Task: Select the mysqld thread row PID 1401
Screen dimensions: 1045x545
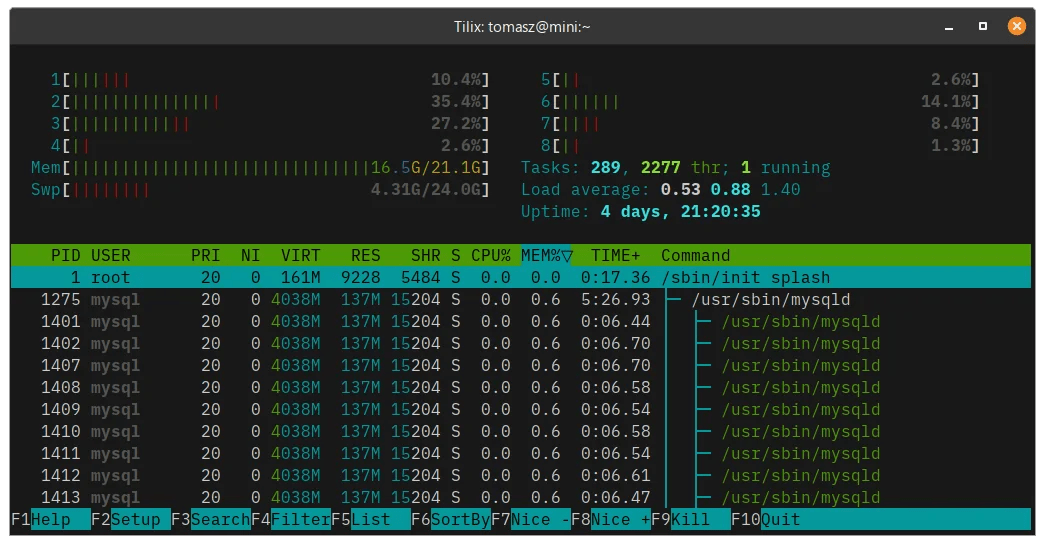Action: pos(521,322)
